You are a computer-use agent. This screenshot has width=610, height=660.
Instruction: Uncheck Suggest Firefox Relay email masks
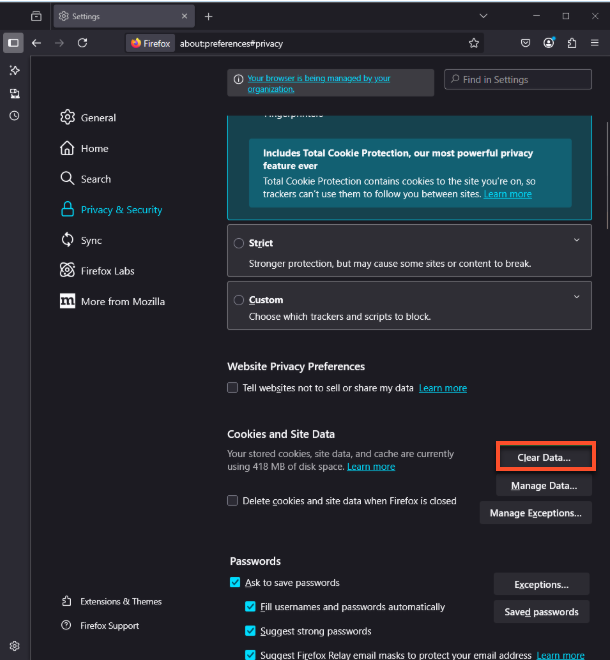250,655
